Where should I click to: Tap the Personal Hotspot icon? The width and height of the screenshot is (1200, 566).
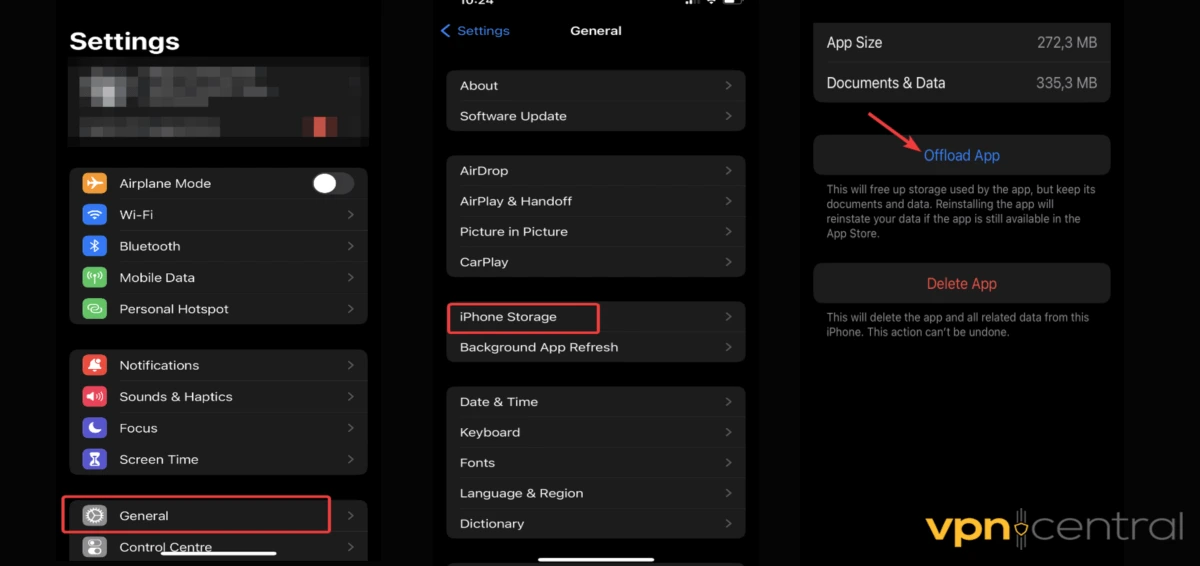point(95,309)
